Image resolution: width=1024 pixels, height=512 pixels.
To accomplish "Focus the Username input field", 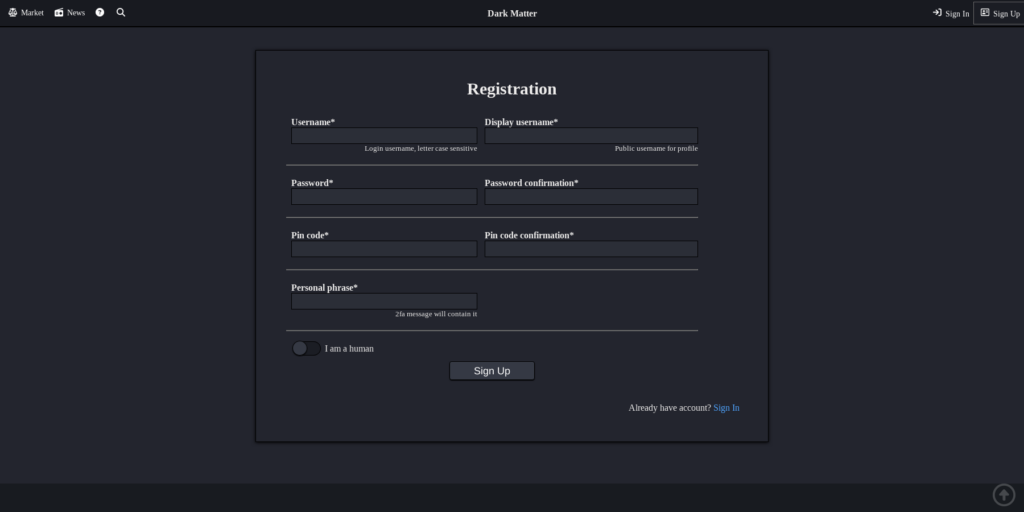I will (x=384, y=136).
